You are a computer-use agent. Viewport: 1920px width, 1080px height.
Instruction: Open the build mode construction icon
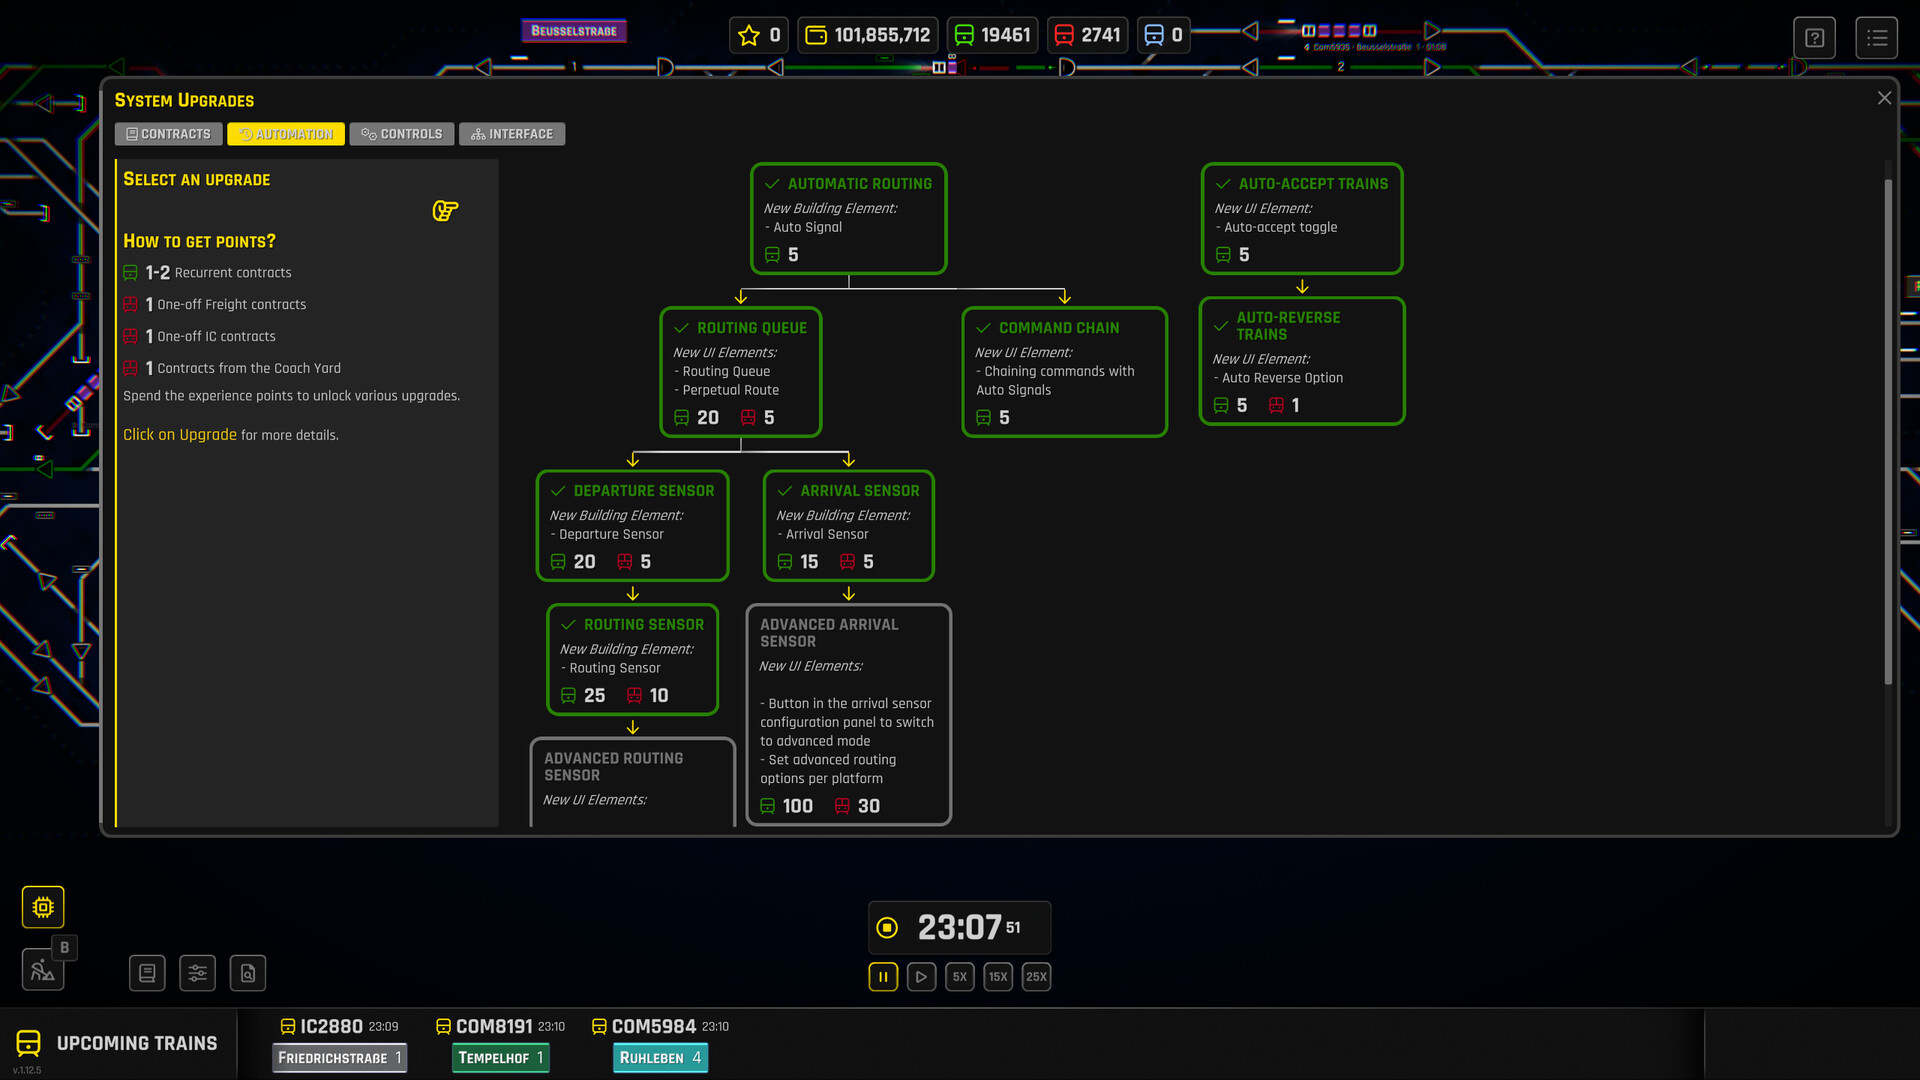[43, 969]
